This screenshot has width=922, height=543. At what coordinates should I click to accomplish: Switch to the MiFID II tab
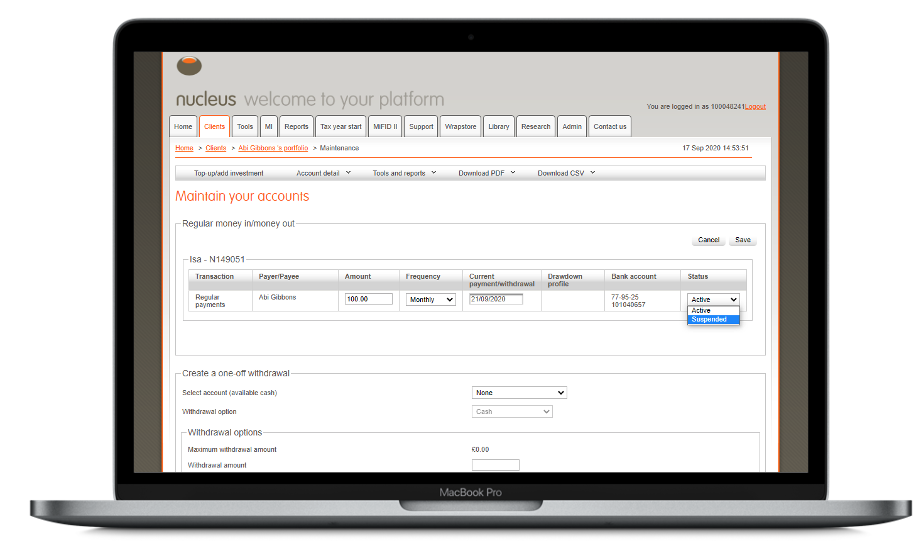(385, 126)
